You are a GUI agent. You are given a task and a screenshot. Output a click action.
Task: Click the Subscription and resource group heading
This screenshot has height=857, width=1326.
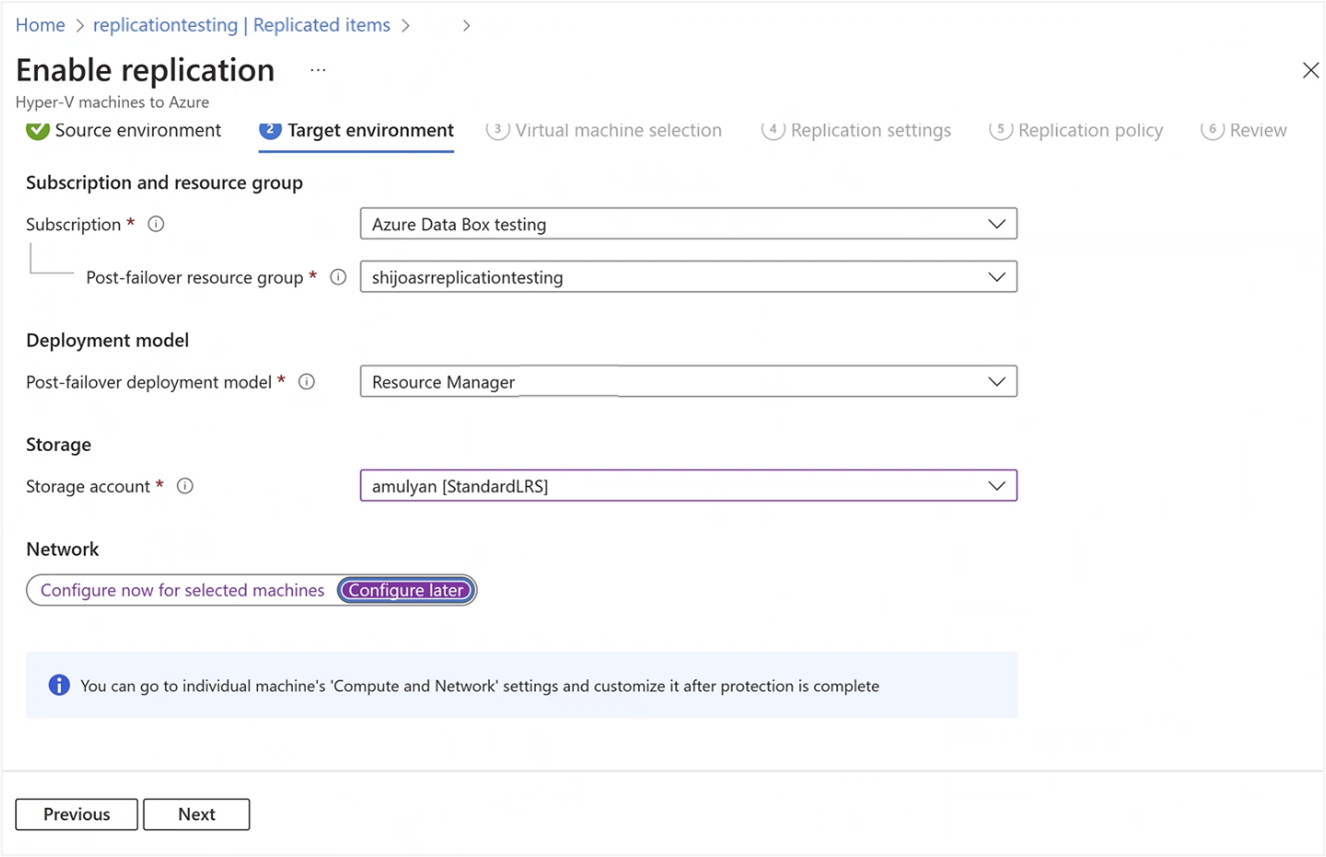[x=164, y=183]
